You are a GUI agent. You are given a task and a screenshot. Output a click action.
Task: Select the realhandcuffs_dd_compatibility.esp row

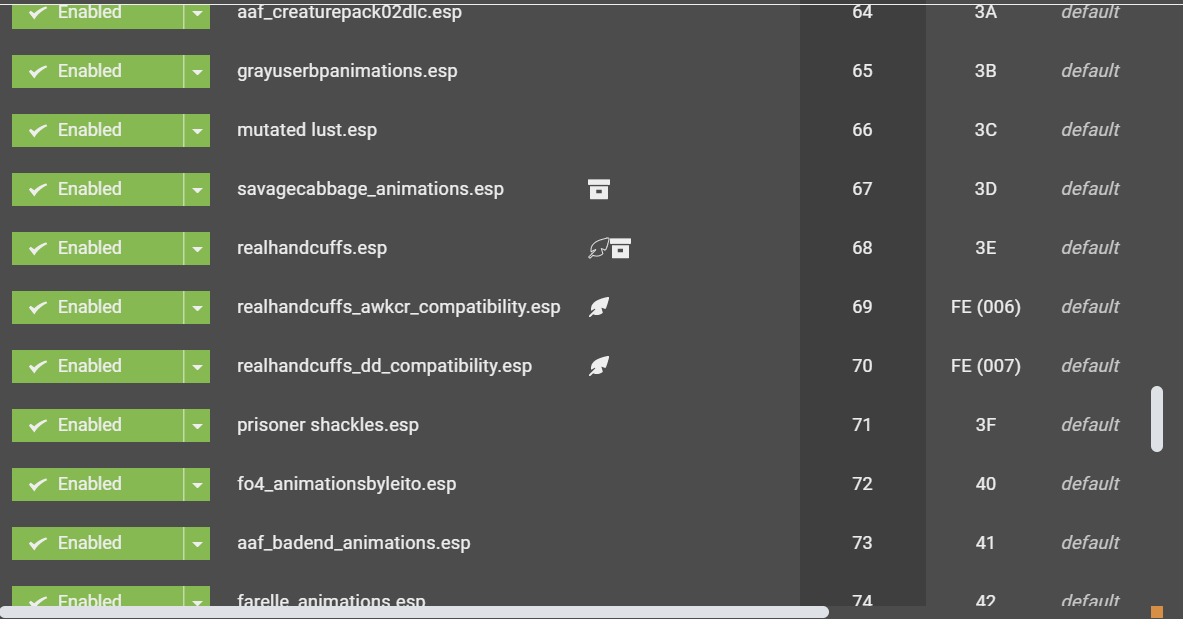[x=592, y=365]
